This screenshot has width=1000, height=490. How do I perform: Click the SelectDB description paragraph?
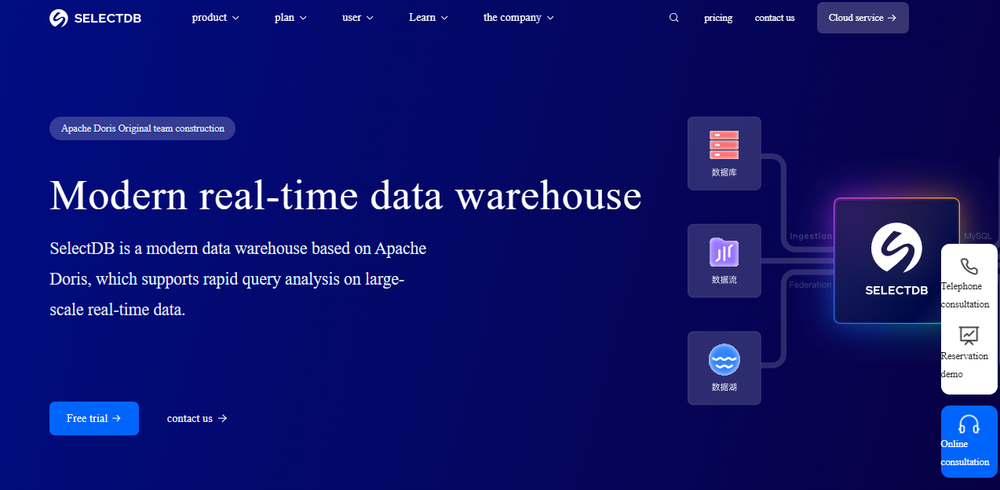[x=238, y=279]
